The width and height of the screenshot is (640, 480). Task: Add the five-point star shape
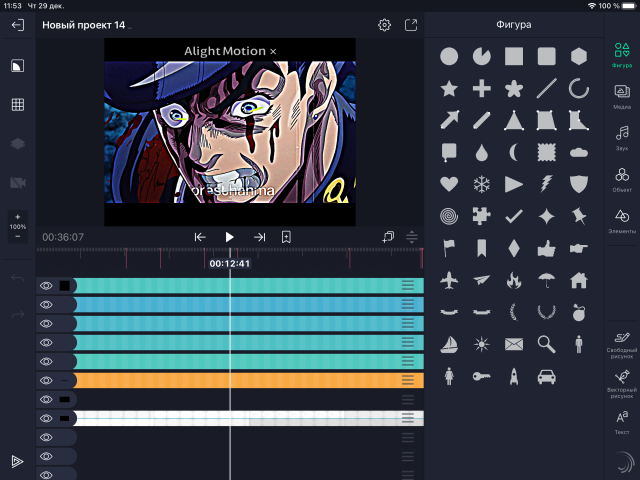(x=449, y=89)
